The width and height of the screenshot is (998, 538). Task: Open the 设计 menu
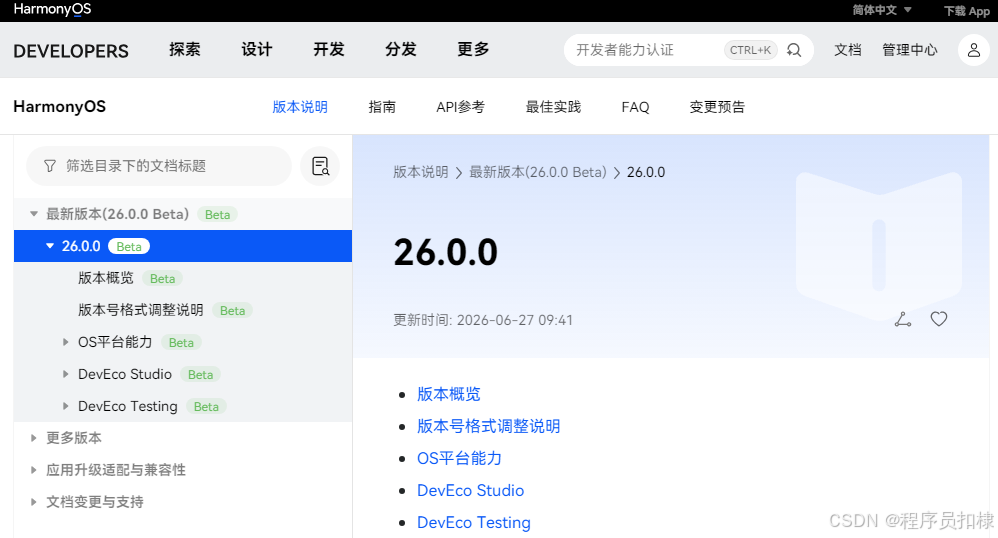click(x=257, y=50)
